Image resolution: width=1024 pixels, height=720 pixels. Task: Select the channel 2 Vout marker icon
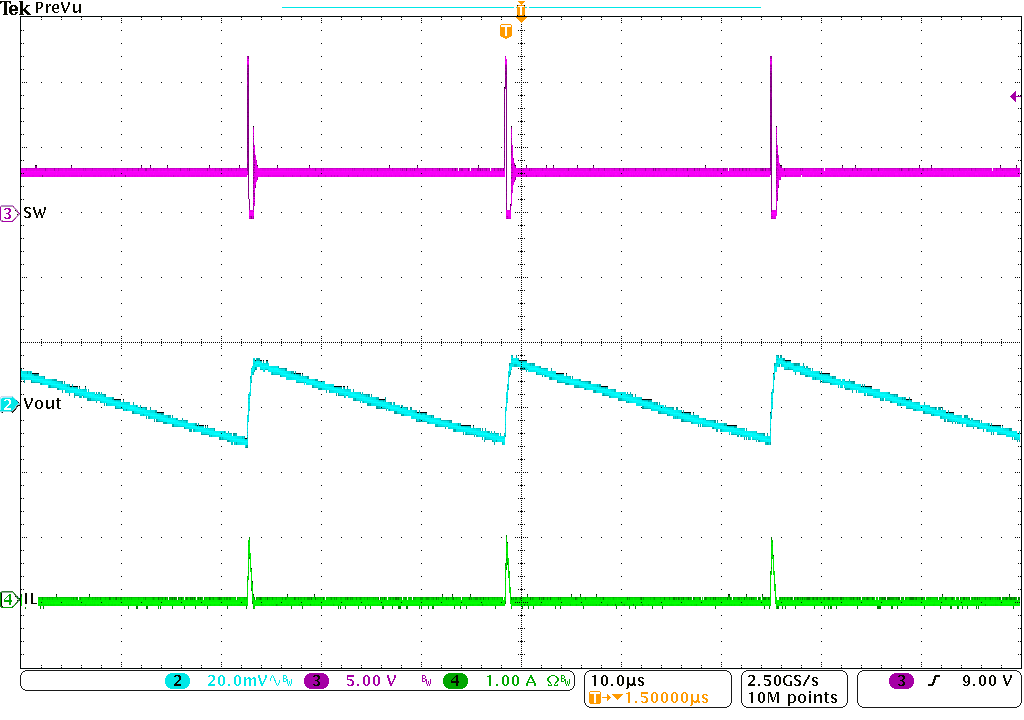coord(7,404)
